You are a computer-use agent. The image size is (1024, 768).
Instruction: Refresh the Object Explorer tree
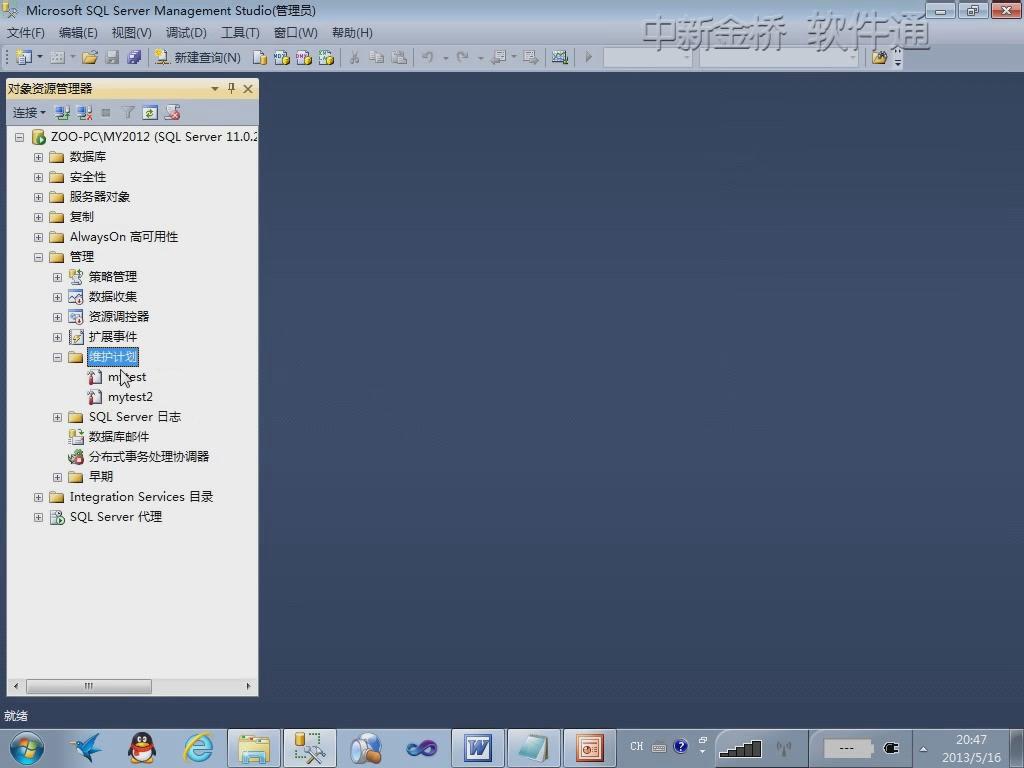[x=150, y=113]
